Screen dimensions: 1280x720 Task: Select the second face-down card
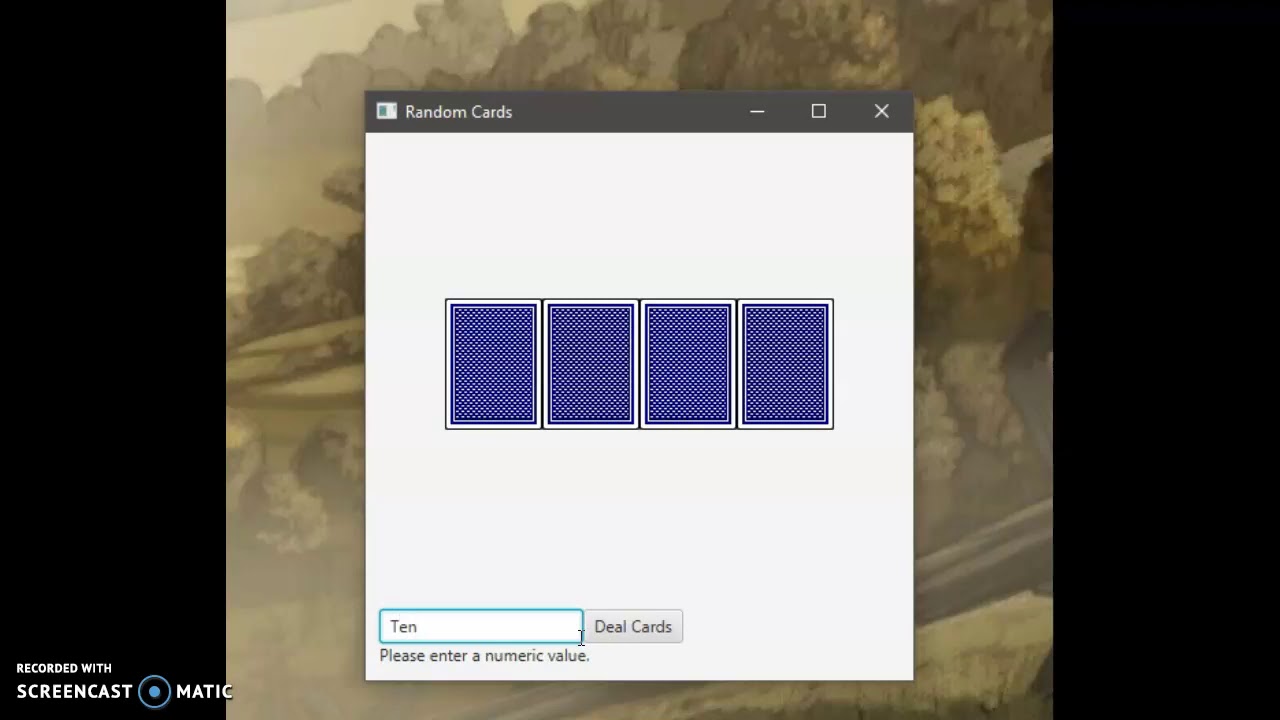point(591,364)
